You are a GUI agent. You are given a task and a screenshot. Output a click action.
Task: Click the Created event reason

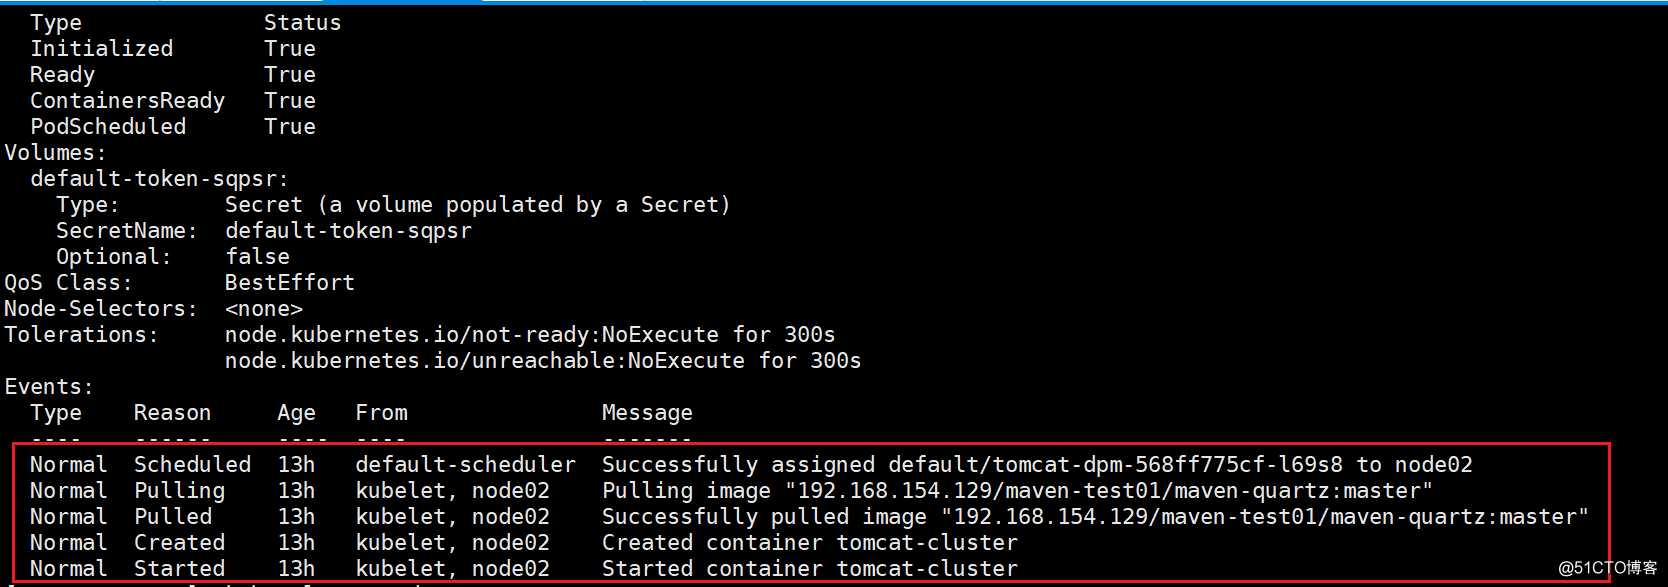tap(179, 543)
